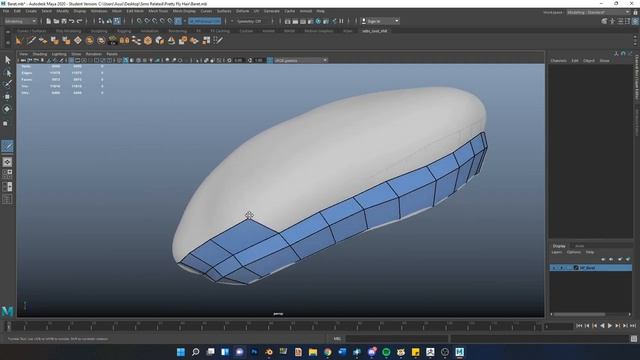Select by component type icon

pyautogui.click(x=117, y=21)
